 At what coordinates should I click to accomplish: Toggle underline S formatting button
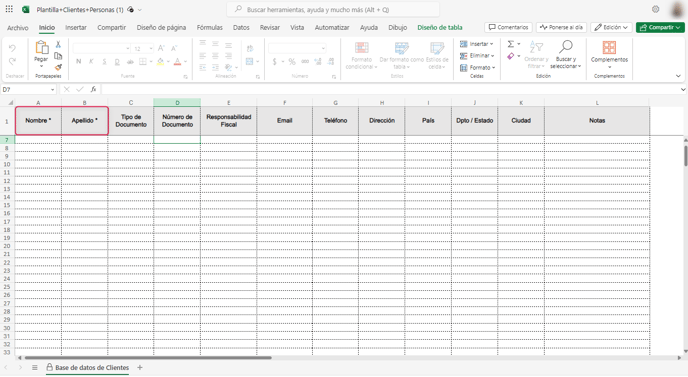point(104,61)
